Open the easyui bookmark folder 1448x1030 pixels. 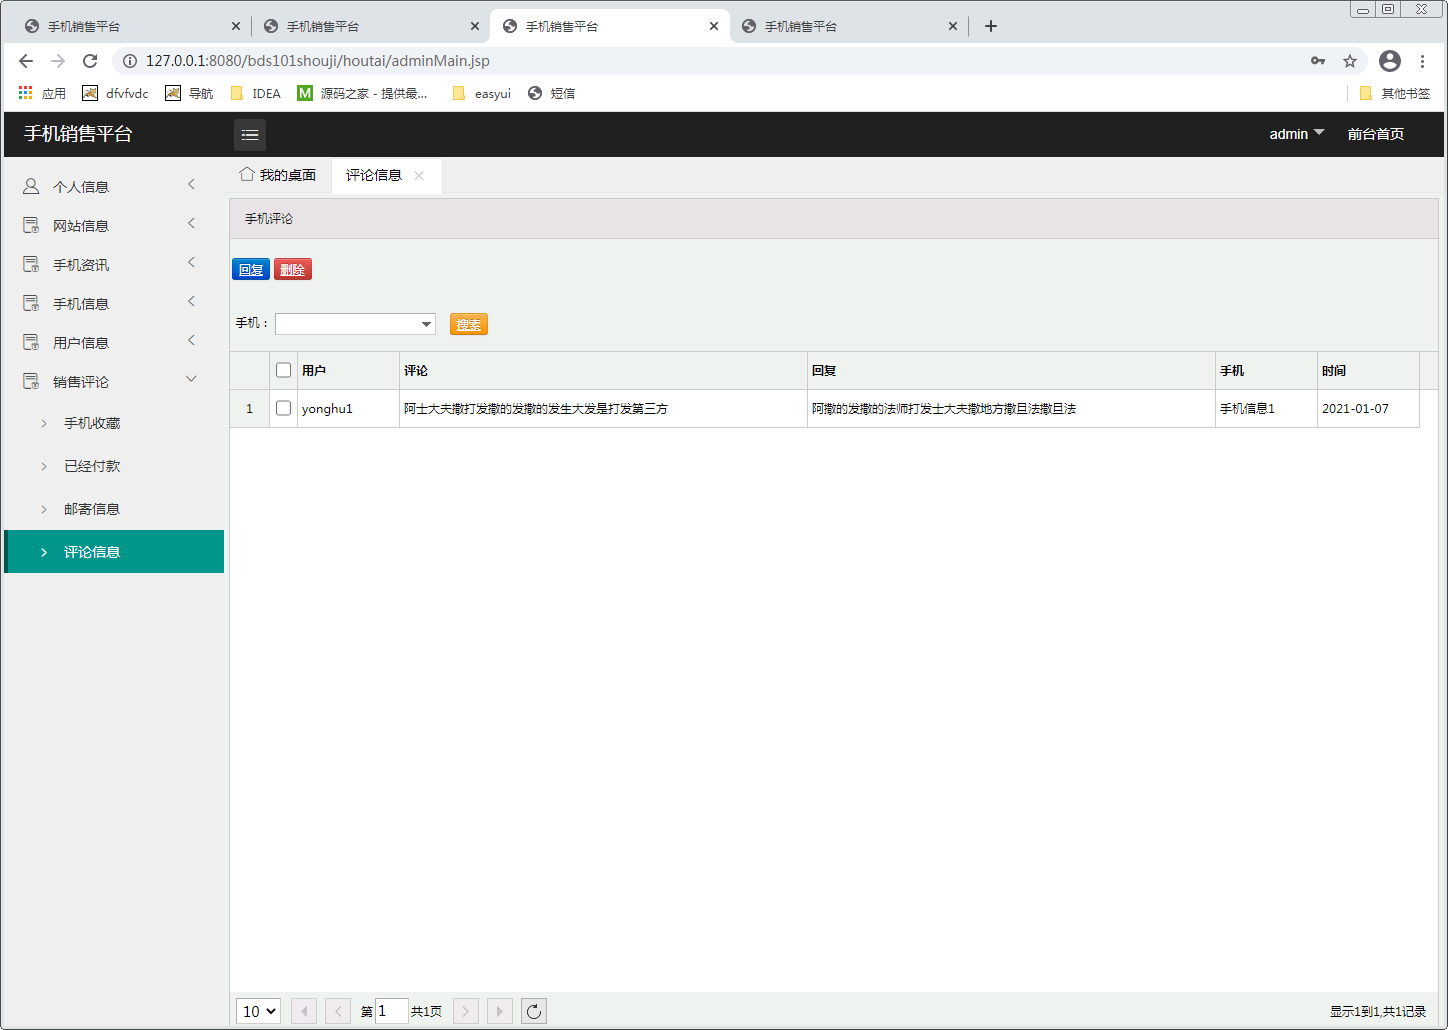tap(482, 93)
